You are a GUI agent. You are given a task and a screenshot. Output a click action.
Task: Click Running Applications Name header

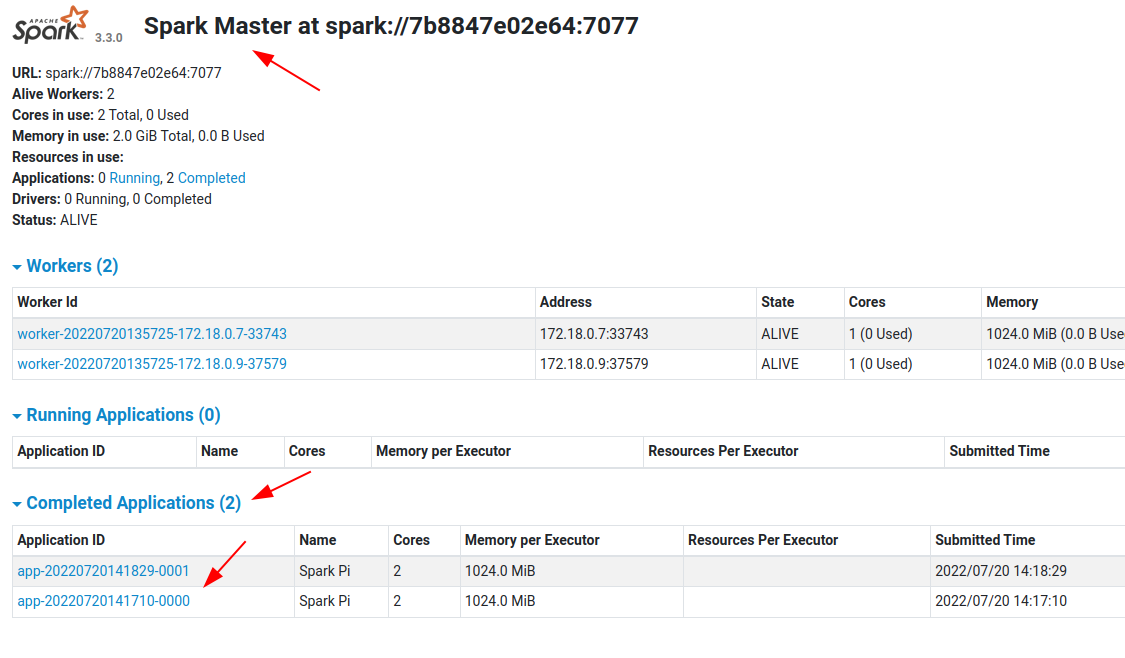click(x=220, y=451)
